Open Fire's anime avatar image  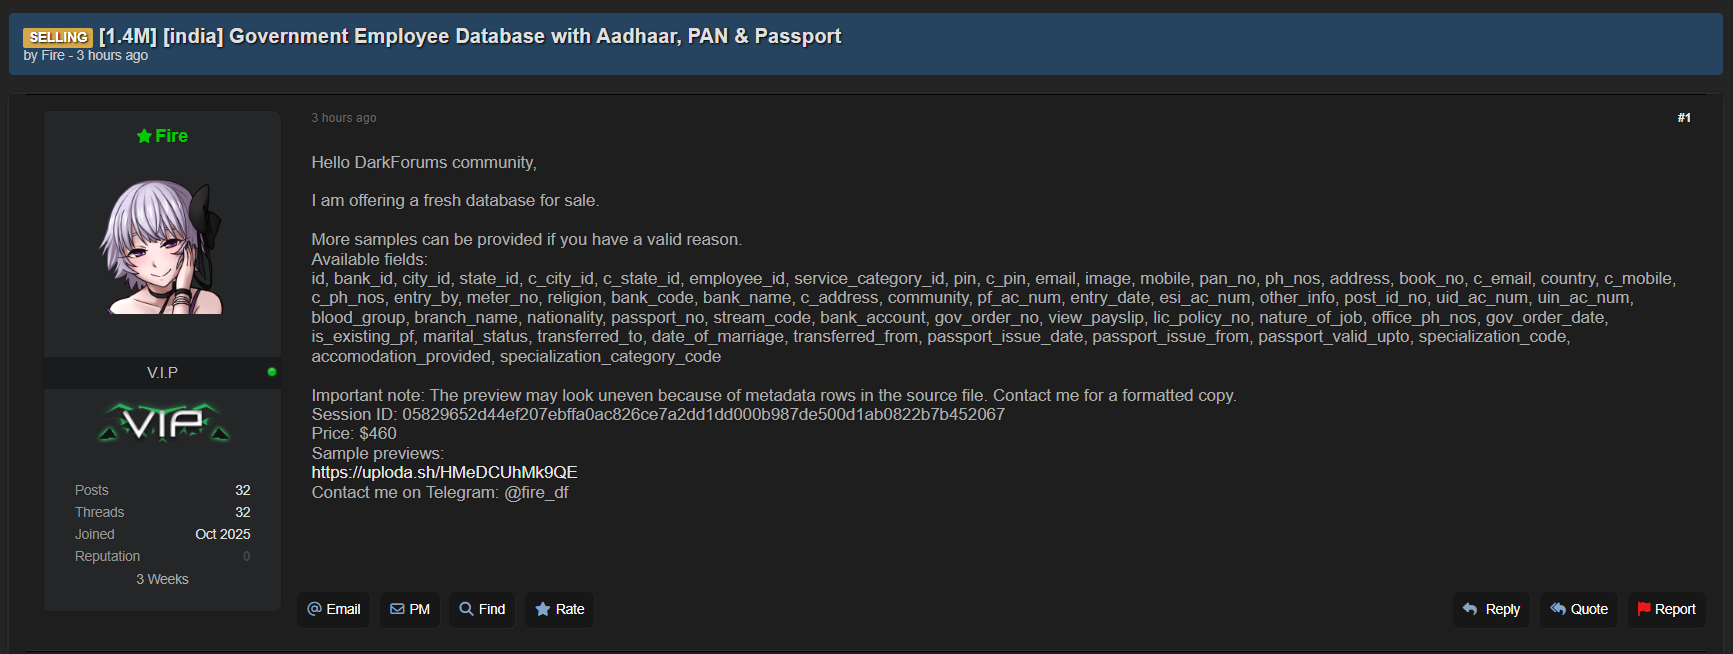point(161,247)
